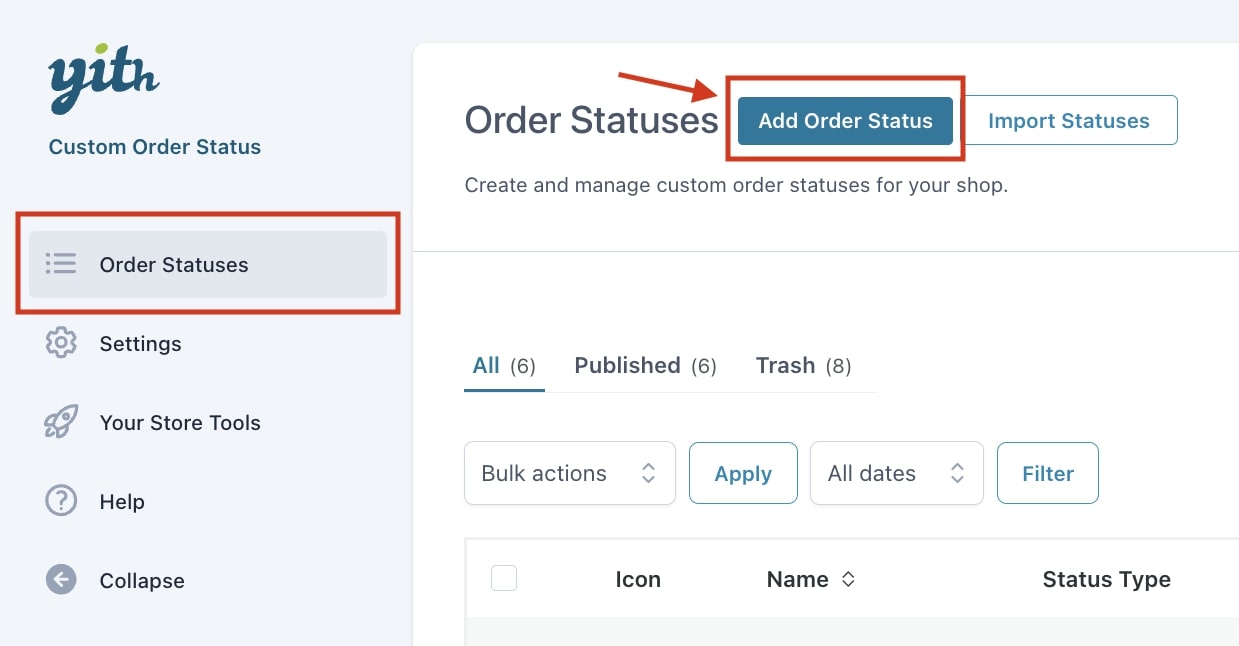The width and height of the screenshot is (1239, 646).
Task: Apply the selected bulk action
Action: pyautogui.click(x=743, y=473)
